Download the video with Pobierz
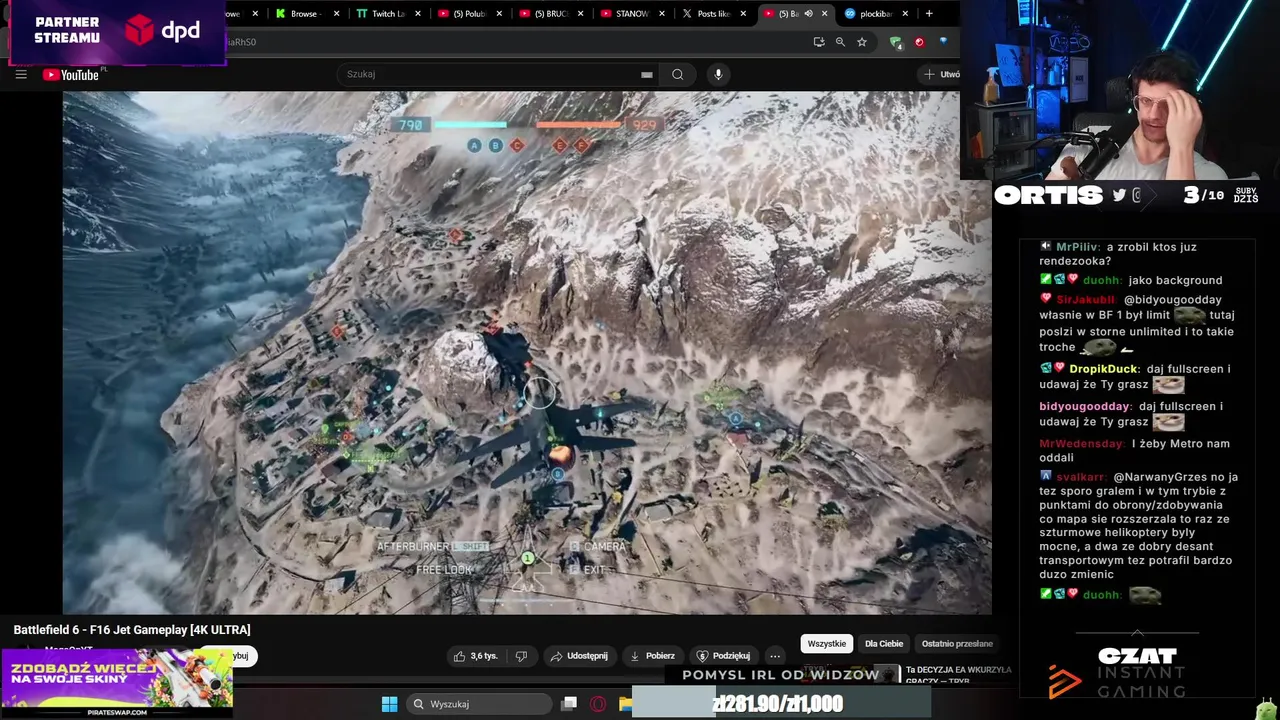Screen dimensions: 1280x720 pyautogui.click(x=652, y=656)
